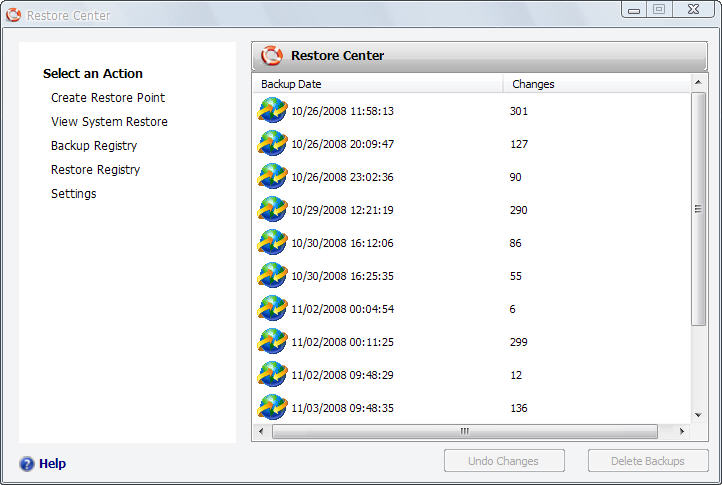Click the changes value 290
722x485 pixels.
pos(518,210)
